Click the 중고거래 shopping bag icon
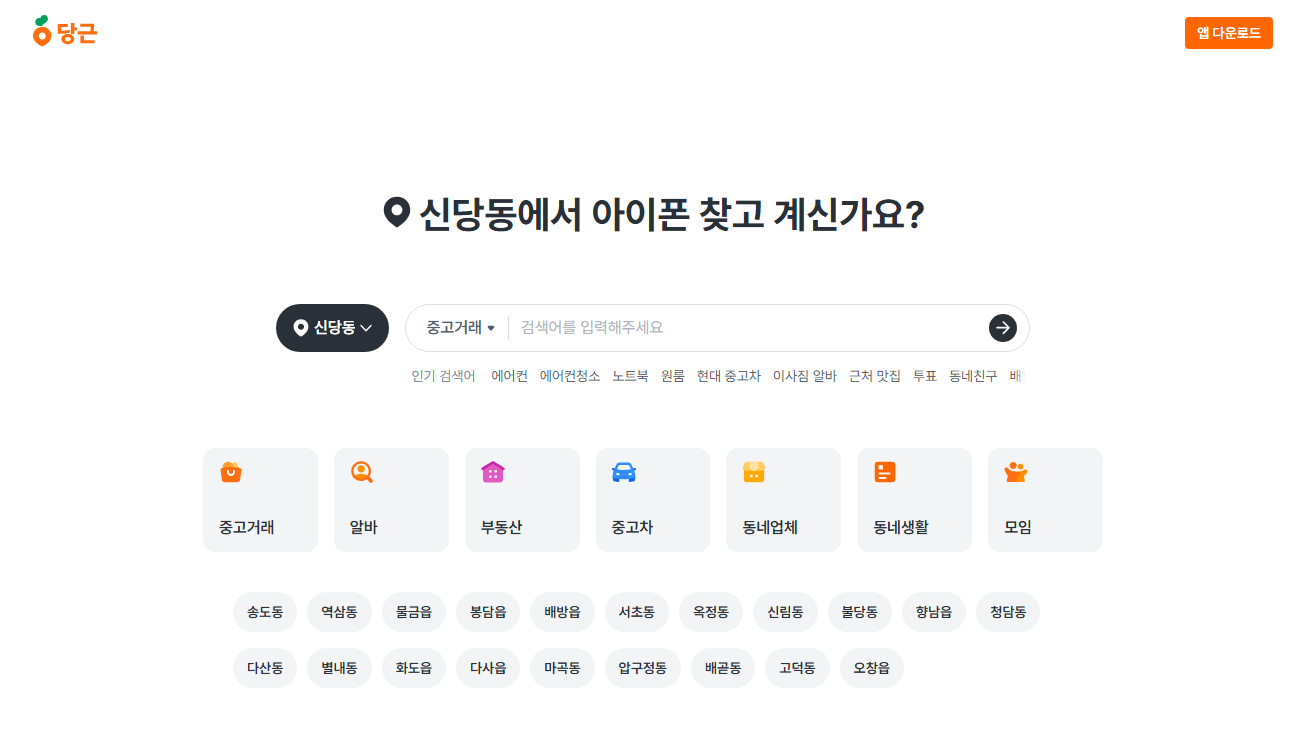 [x=231, y=472]
